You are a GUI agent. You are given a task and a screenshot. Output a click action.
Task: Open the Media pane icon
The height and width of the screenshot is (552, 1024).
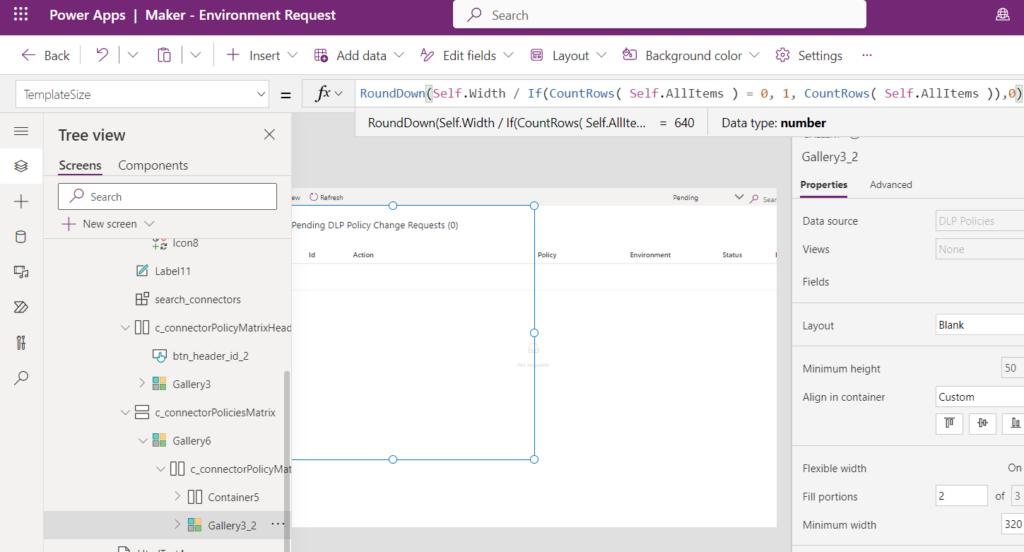tap(21, 272)
